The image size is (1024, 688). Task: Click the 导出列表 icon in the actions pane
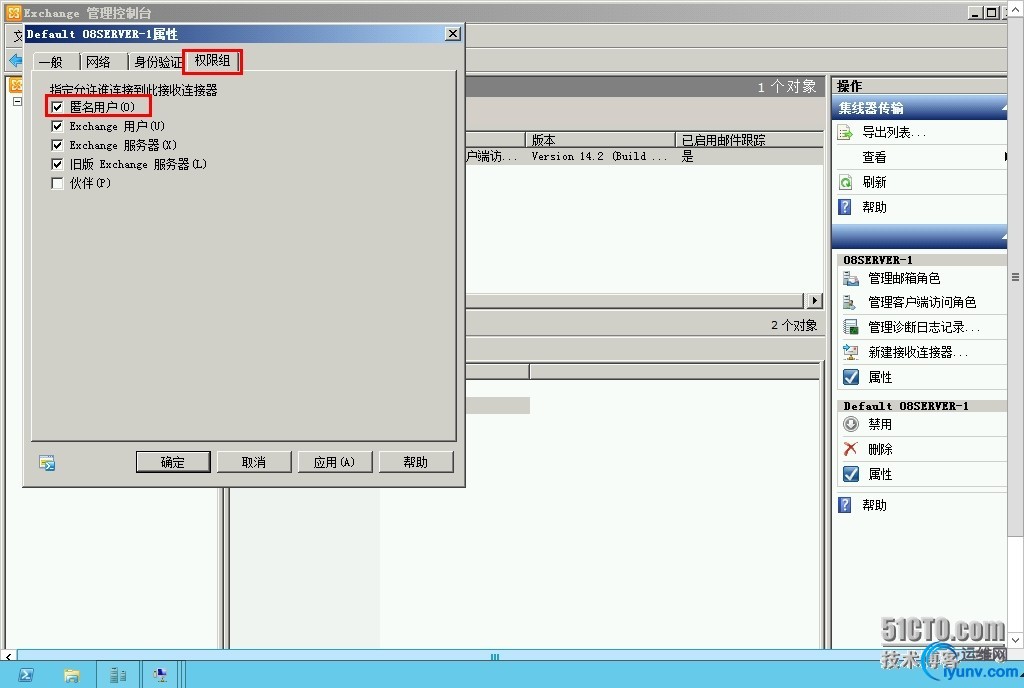pyautogui.click(x=845, y=133)
